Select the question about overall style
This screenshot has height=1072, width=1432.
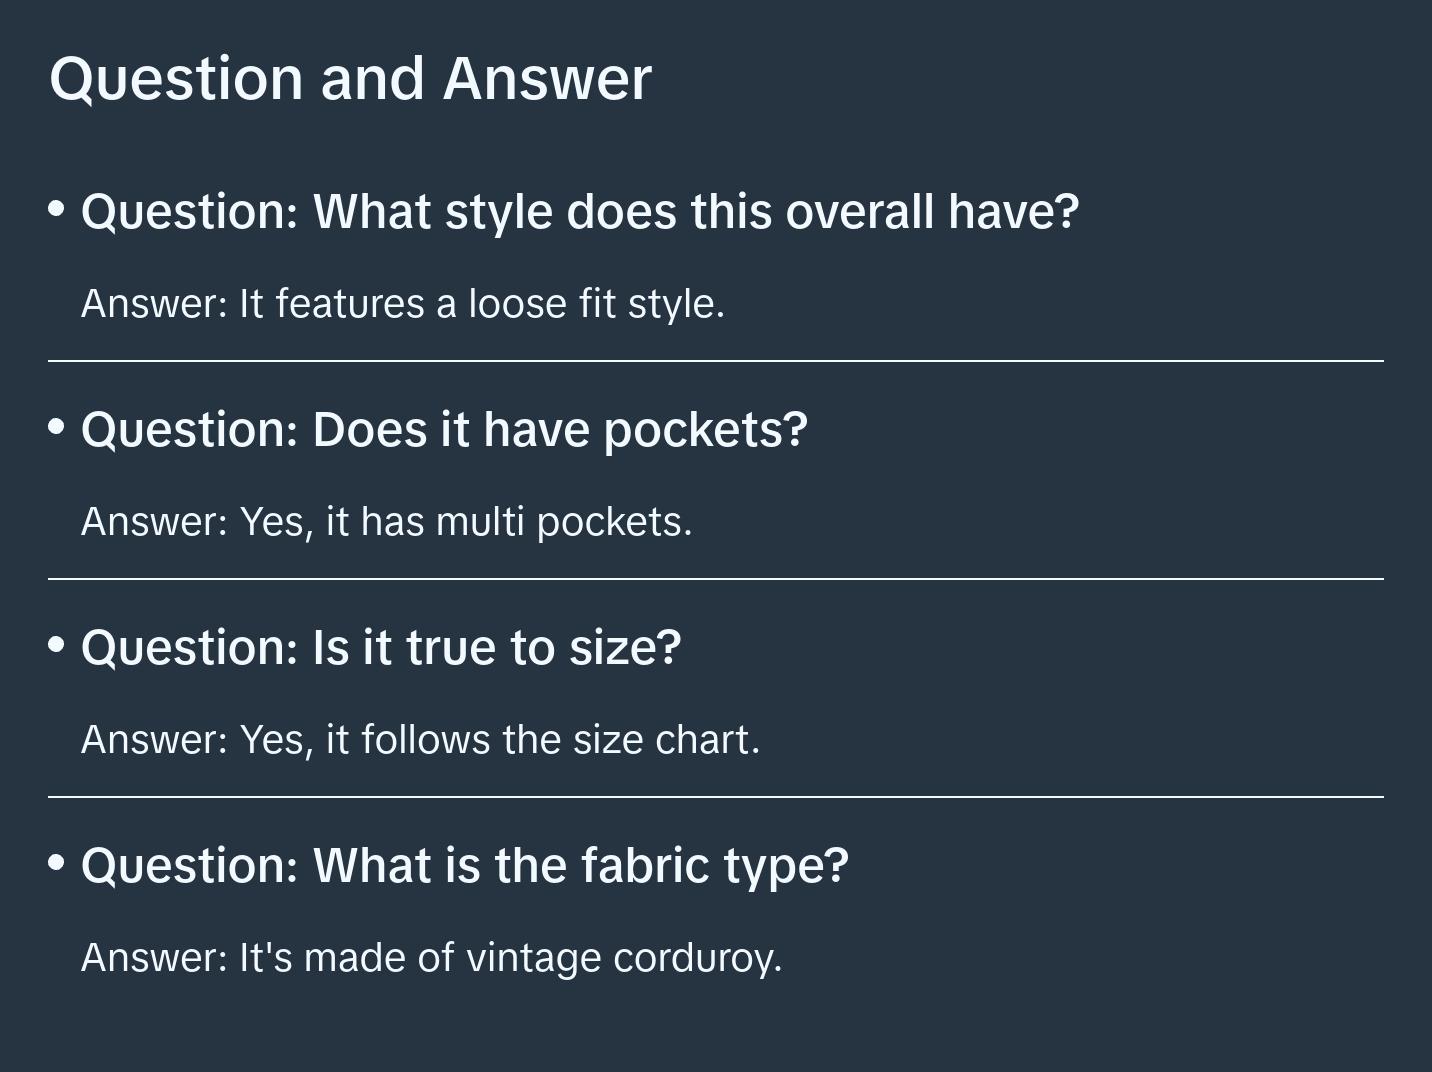(x=580, y=211)
